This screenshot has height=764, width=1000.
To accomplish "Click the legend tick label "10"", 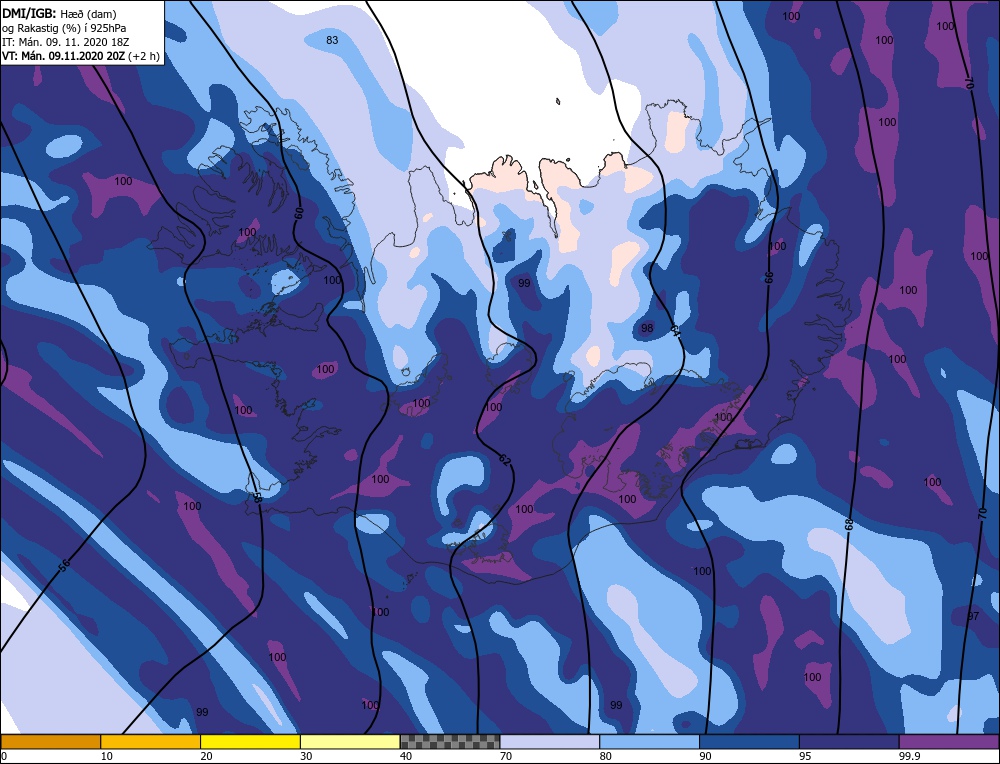I will tap(107, 756).
